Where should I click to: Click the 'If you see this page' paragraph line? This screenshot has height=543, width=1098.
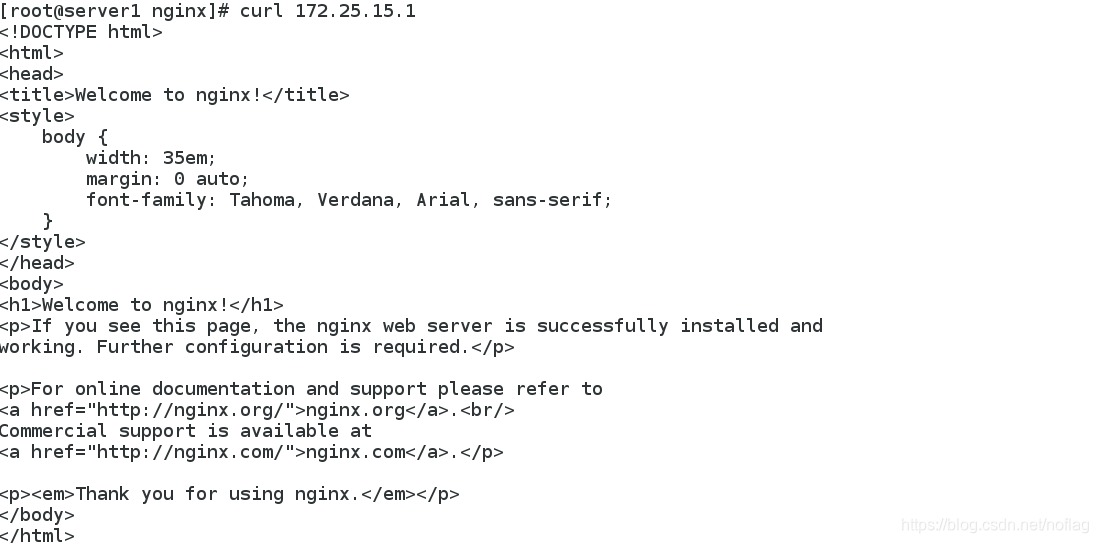click(411, 327)
